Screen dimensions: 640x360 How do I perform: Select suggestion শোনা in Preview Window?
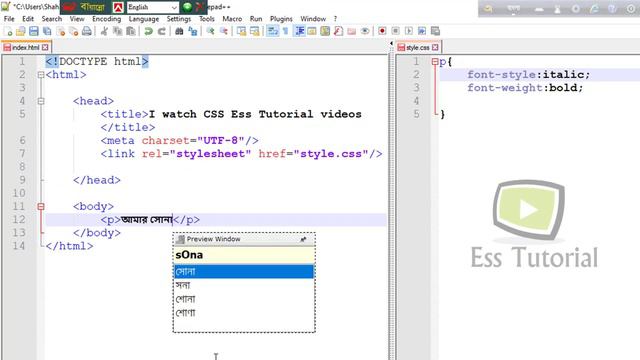click(x=244, y=299)
